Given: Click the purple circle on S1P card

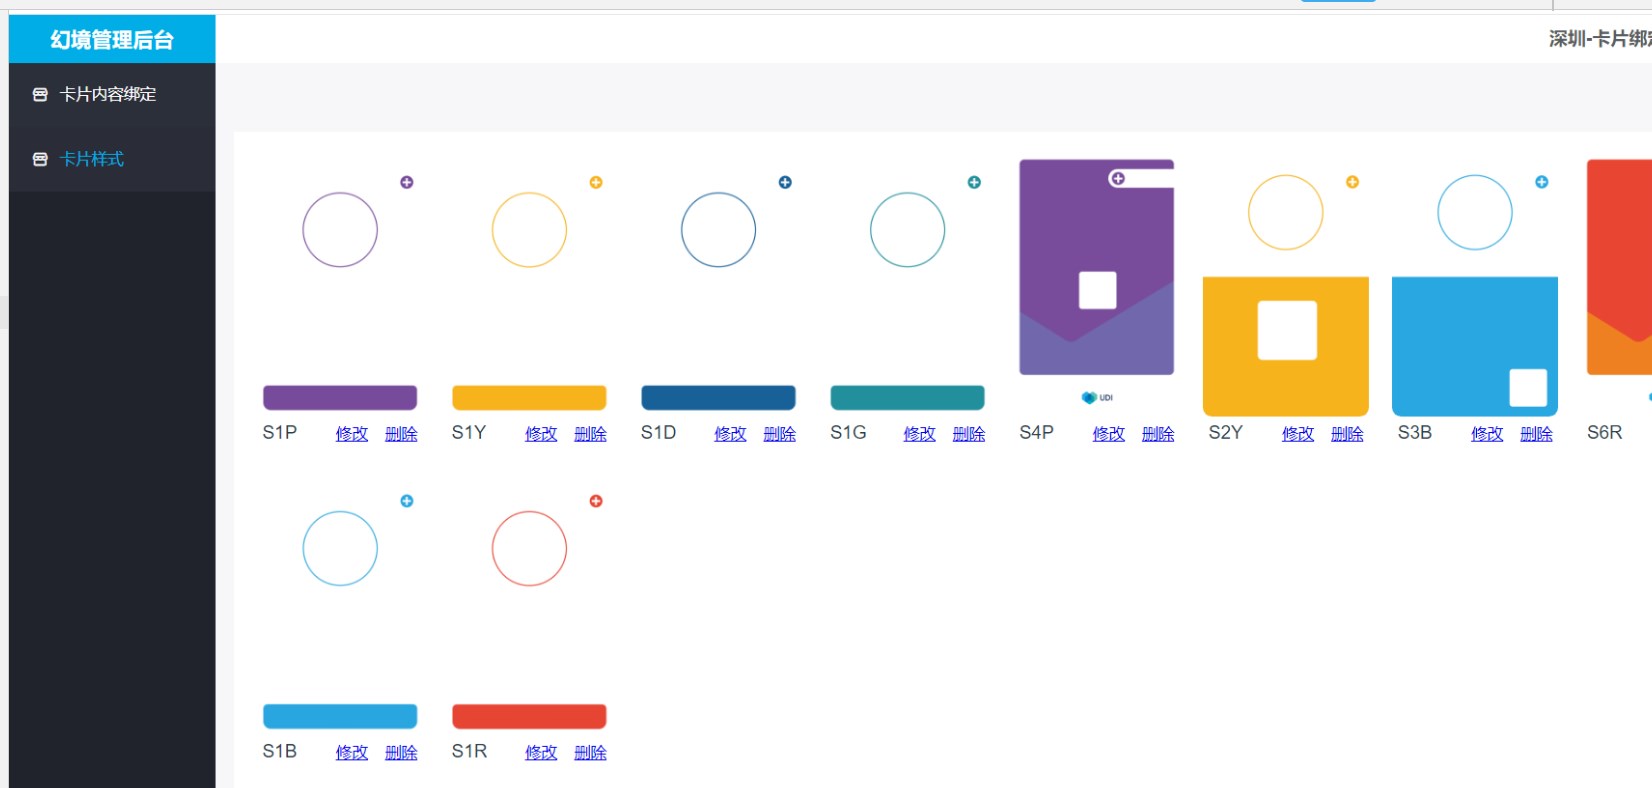Looking at the screenshot, I should click(340, 230).
